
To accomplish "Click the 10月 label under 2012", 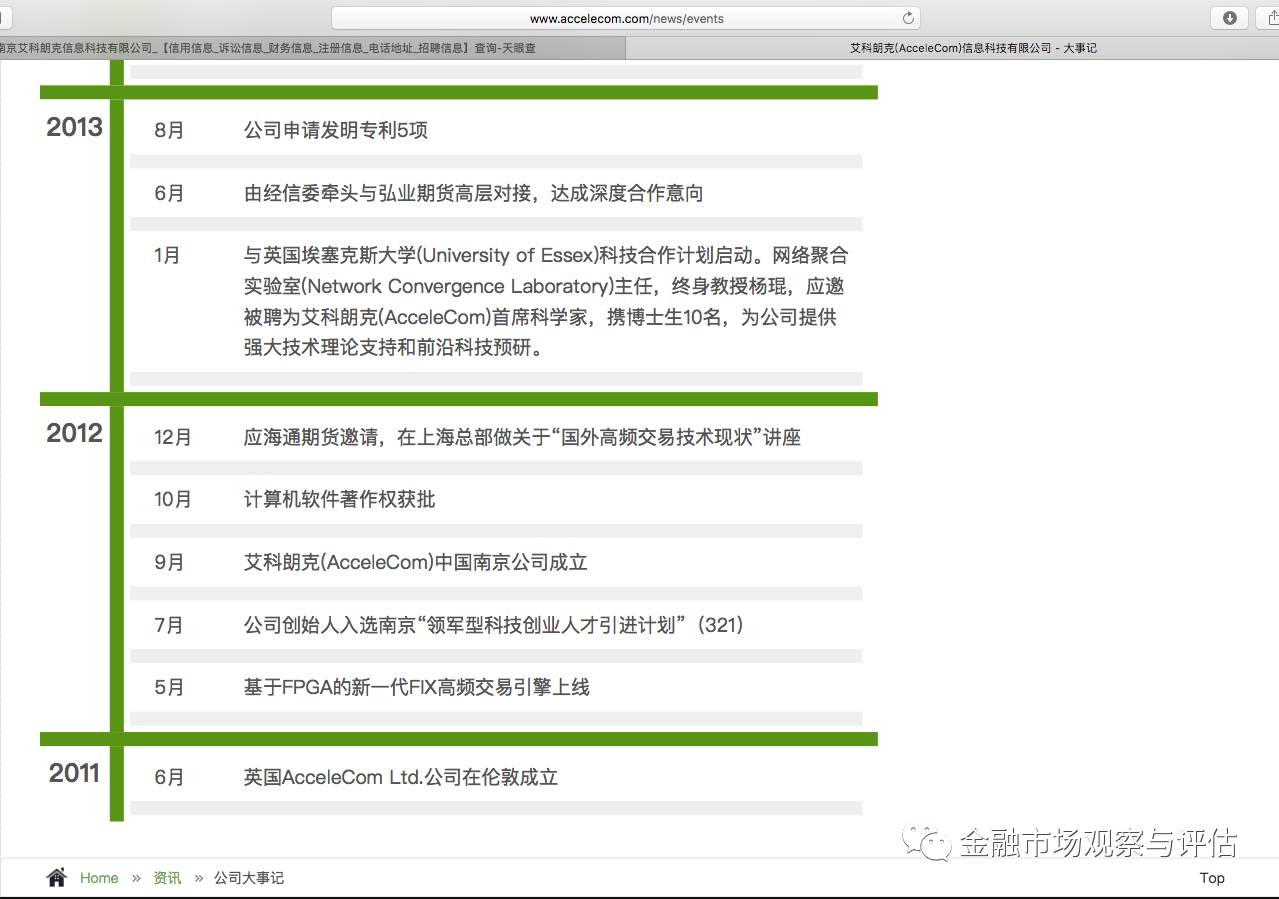I will pos(173,499).
